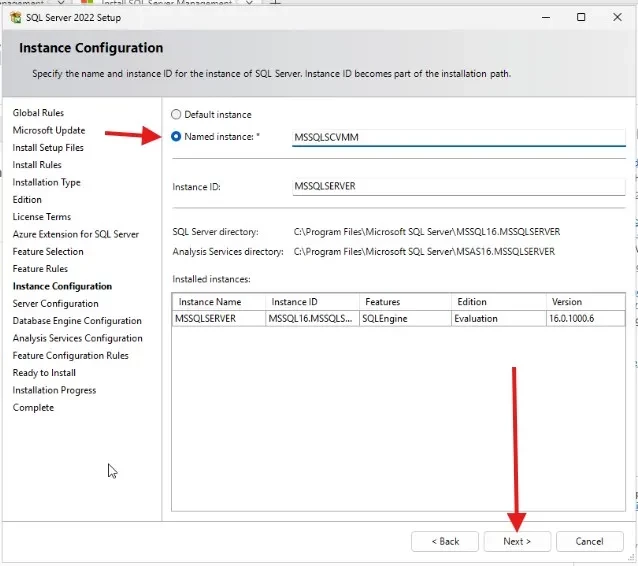Viewport: 638px width, 566px height.
Task: Cancel the SQL Server setup
Action: click(589, 541)
